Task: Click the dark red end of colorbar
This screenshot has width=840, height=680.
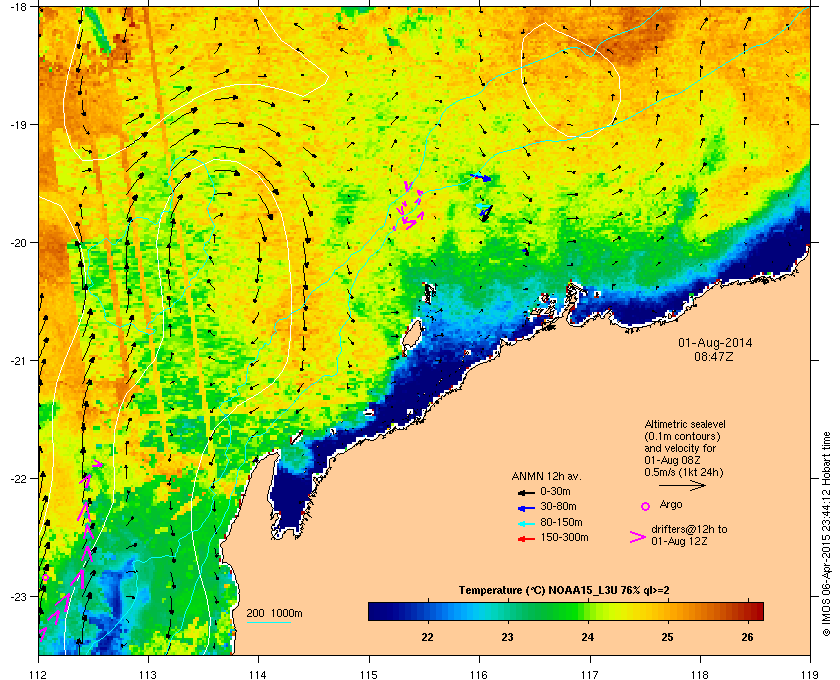Action: [755, 611]
